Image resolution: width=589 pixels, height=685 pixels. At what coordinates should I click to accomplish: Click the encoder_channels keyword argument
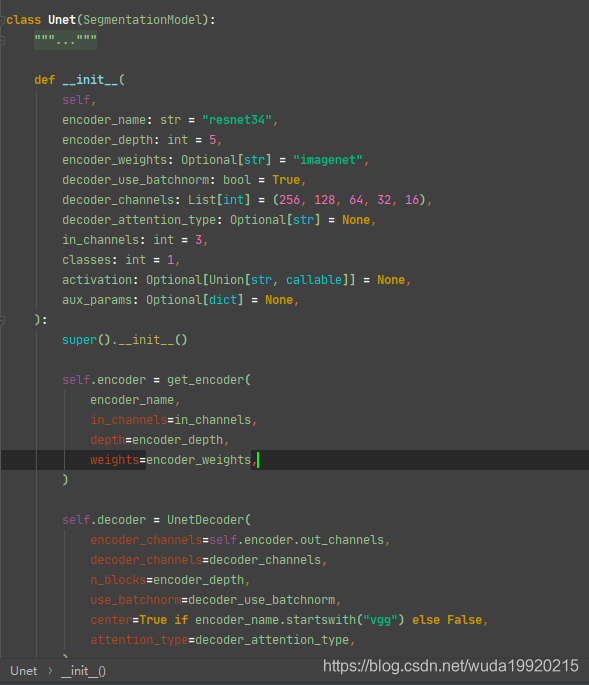click(x=146, y=540)
